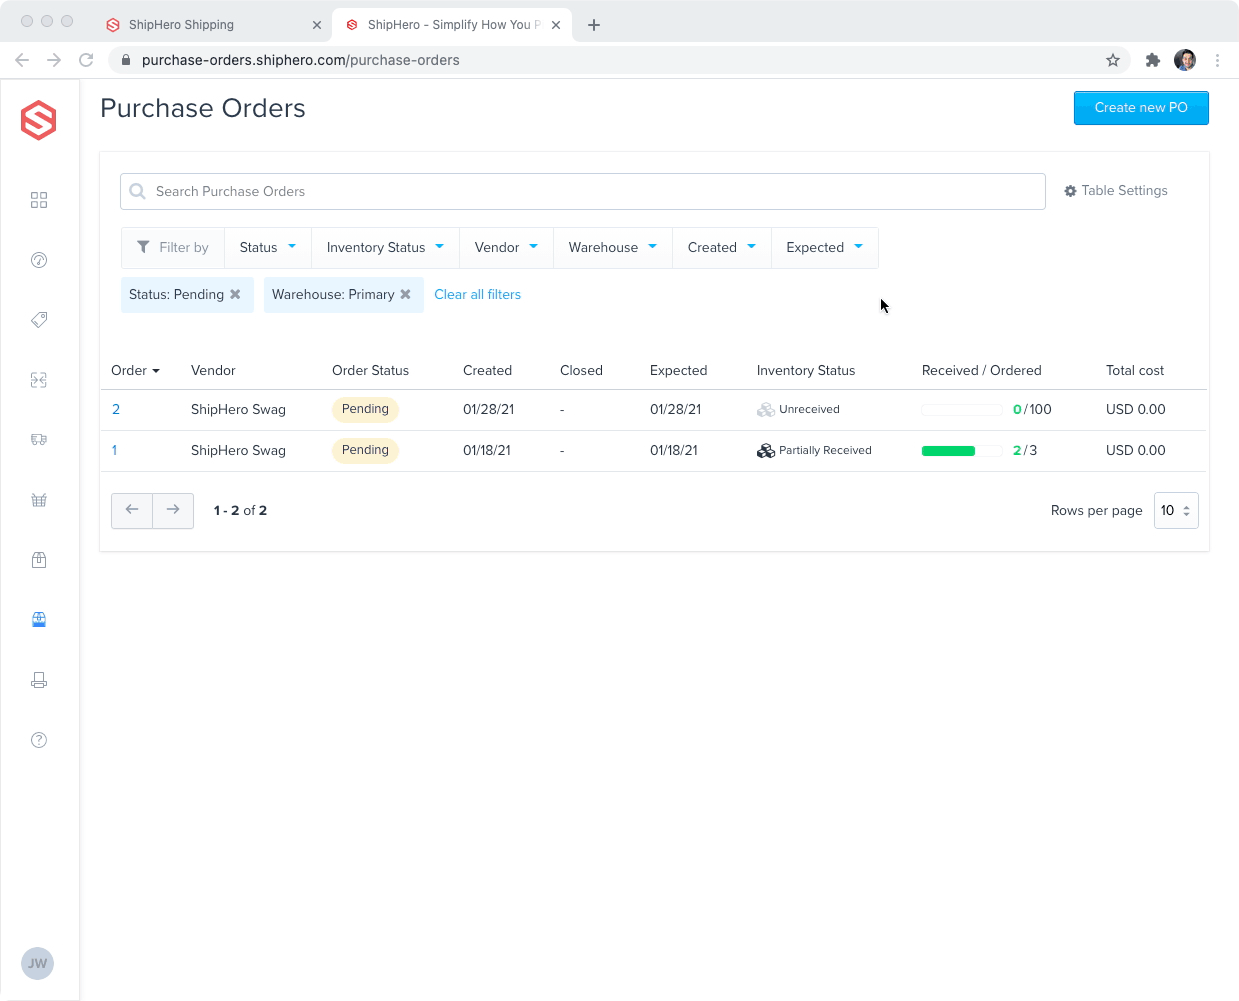
Task: Remove the Status: Pending filter chip
Action: click(x=235, y=294)
